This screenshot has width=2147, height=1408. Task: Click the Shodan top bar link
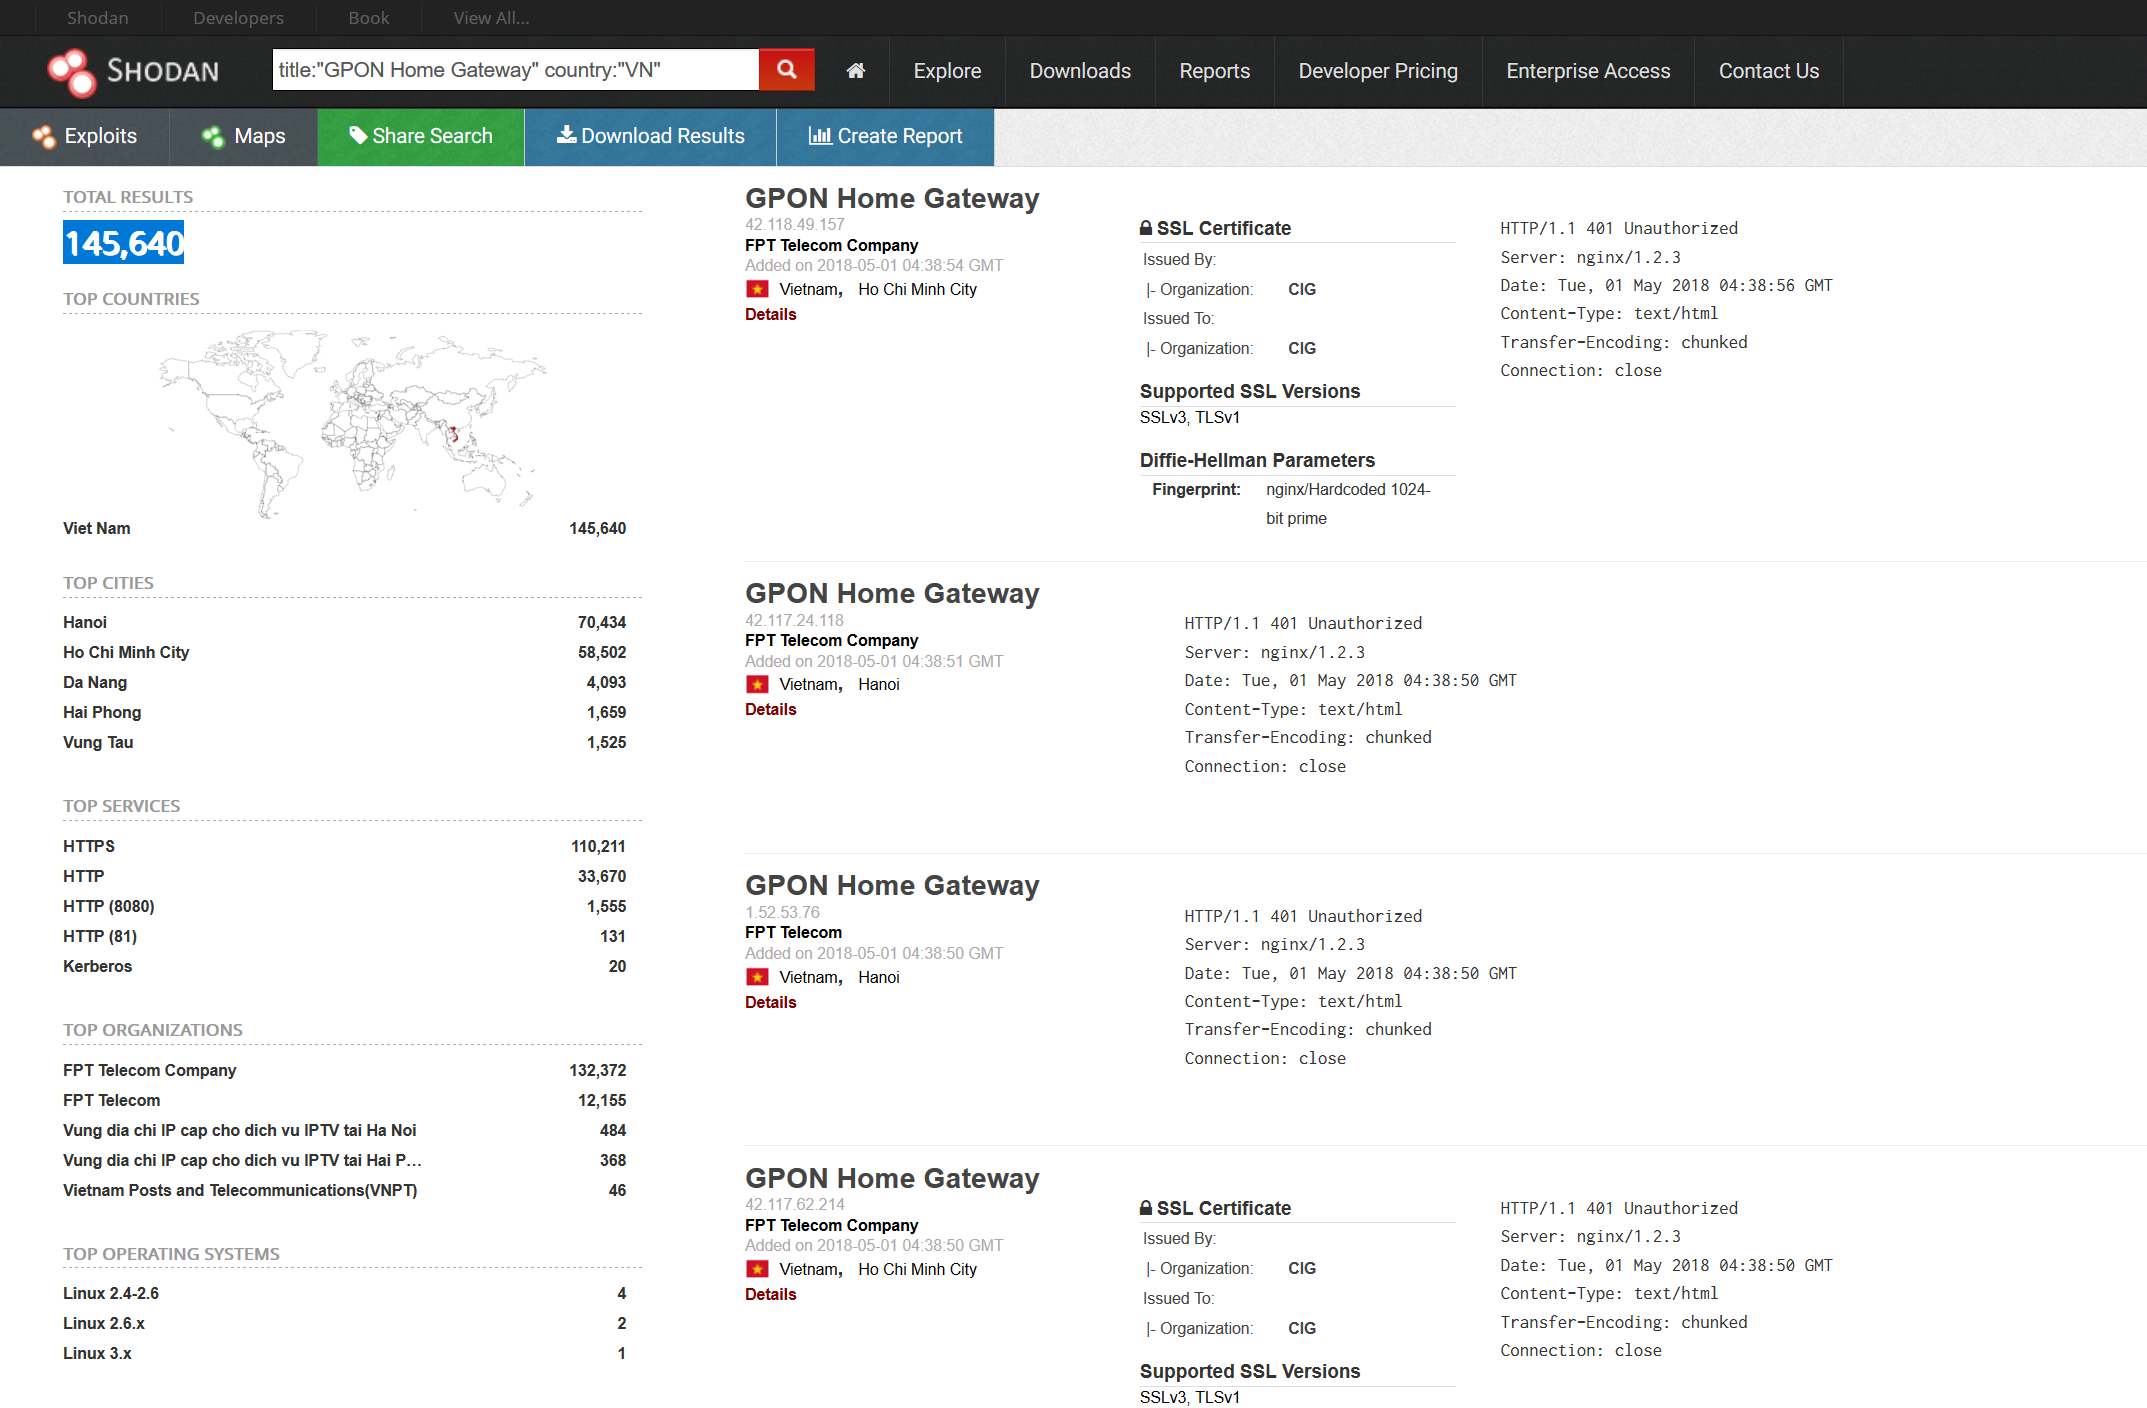[x=97, y=18]
